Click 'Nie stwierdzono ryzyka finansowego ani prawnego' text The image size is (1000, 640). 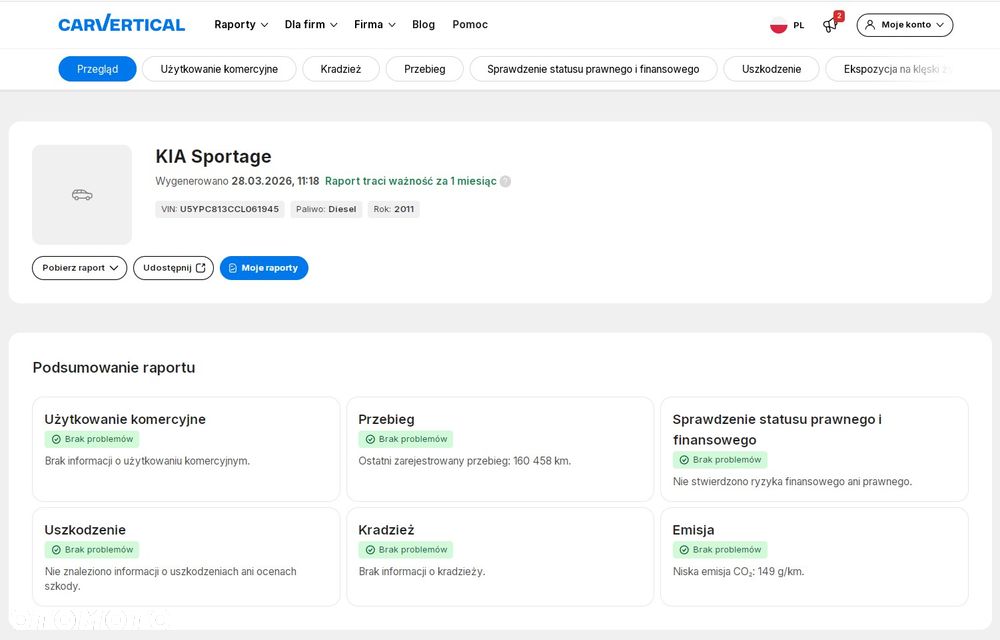(792, 482)
